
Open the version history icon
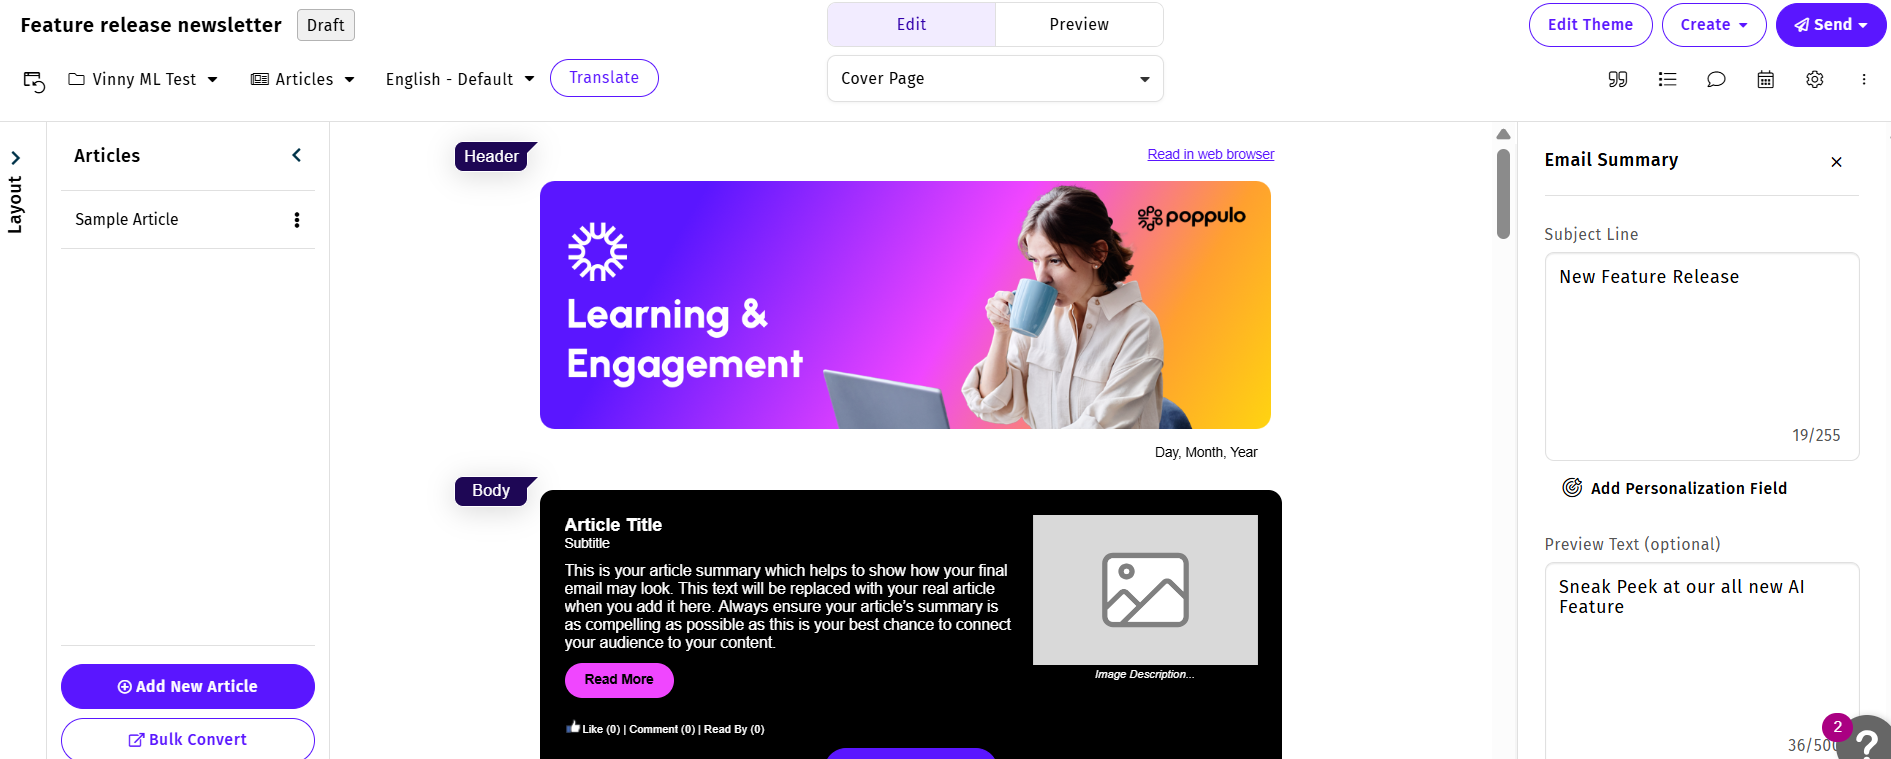[34, 81]
